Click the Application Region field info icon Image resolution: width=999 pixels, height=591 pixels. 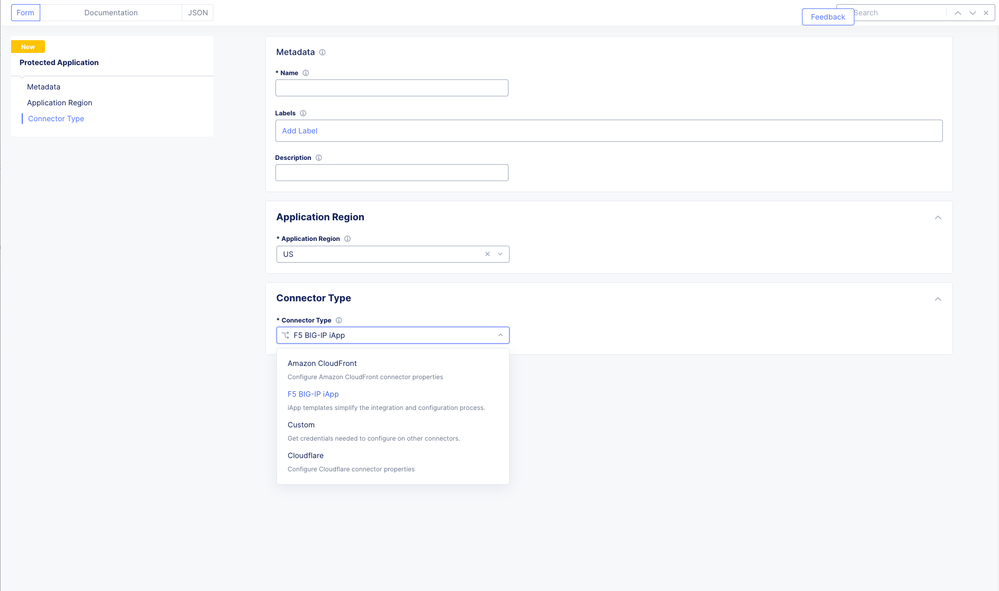click(348, 239)
